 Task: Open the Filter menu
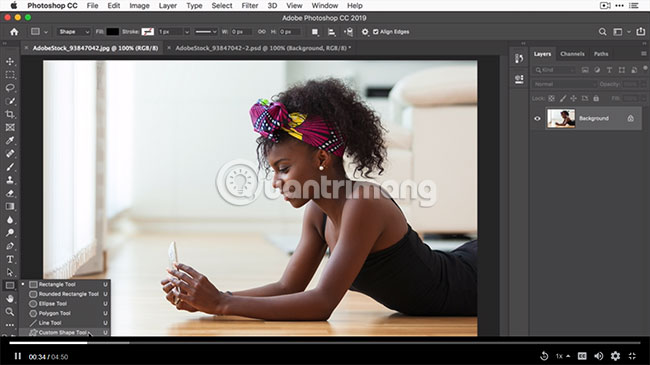250,6
